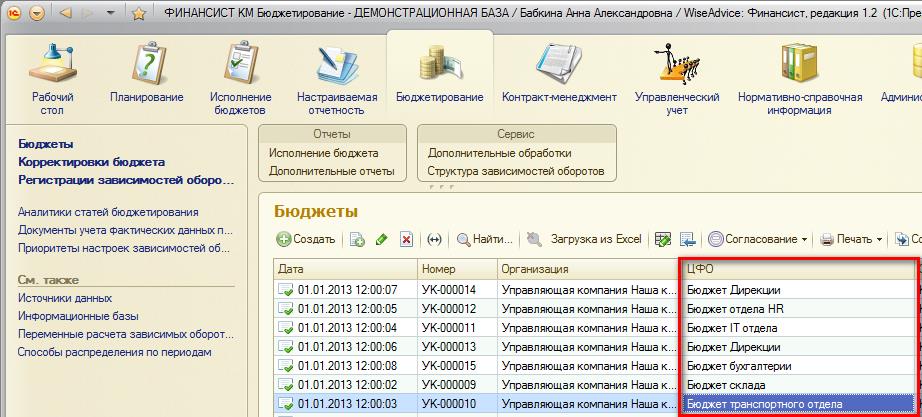Click the 1C main menu logo icon
The width and height of the screenshot is (922, 417).
coord(15,13)
